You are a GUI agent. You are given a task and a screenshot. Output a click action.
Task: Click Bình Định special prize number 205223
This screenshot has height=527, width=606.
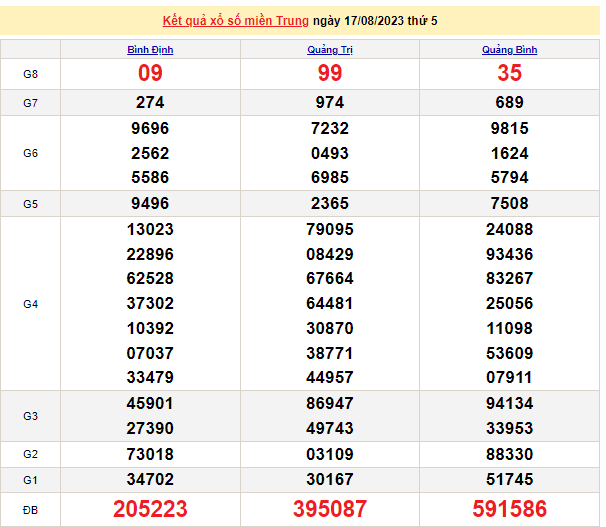tap(150, 509)
